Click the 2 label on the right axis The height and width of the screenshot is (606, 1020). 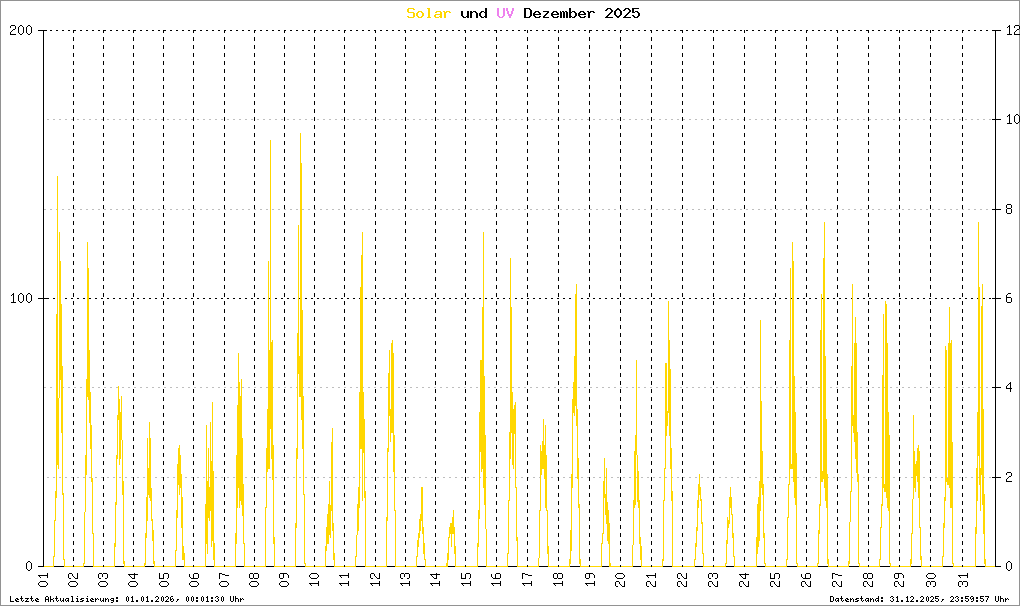tap(1010, 477)
